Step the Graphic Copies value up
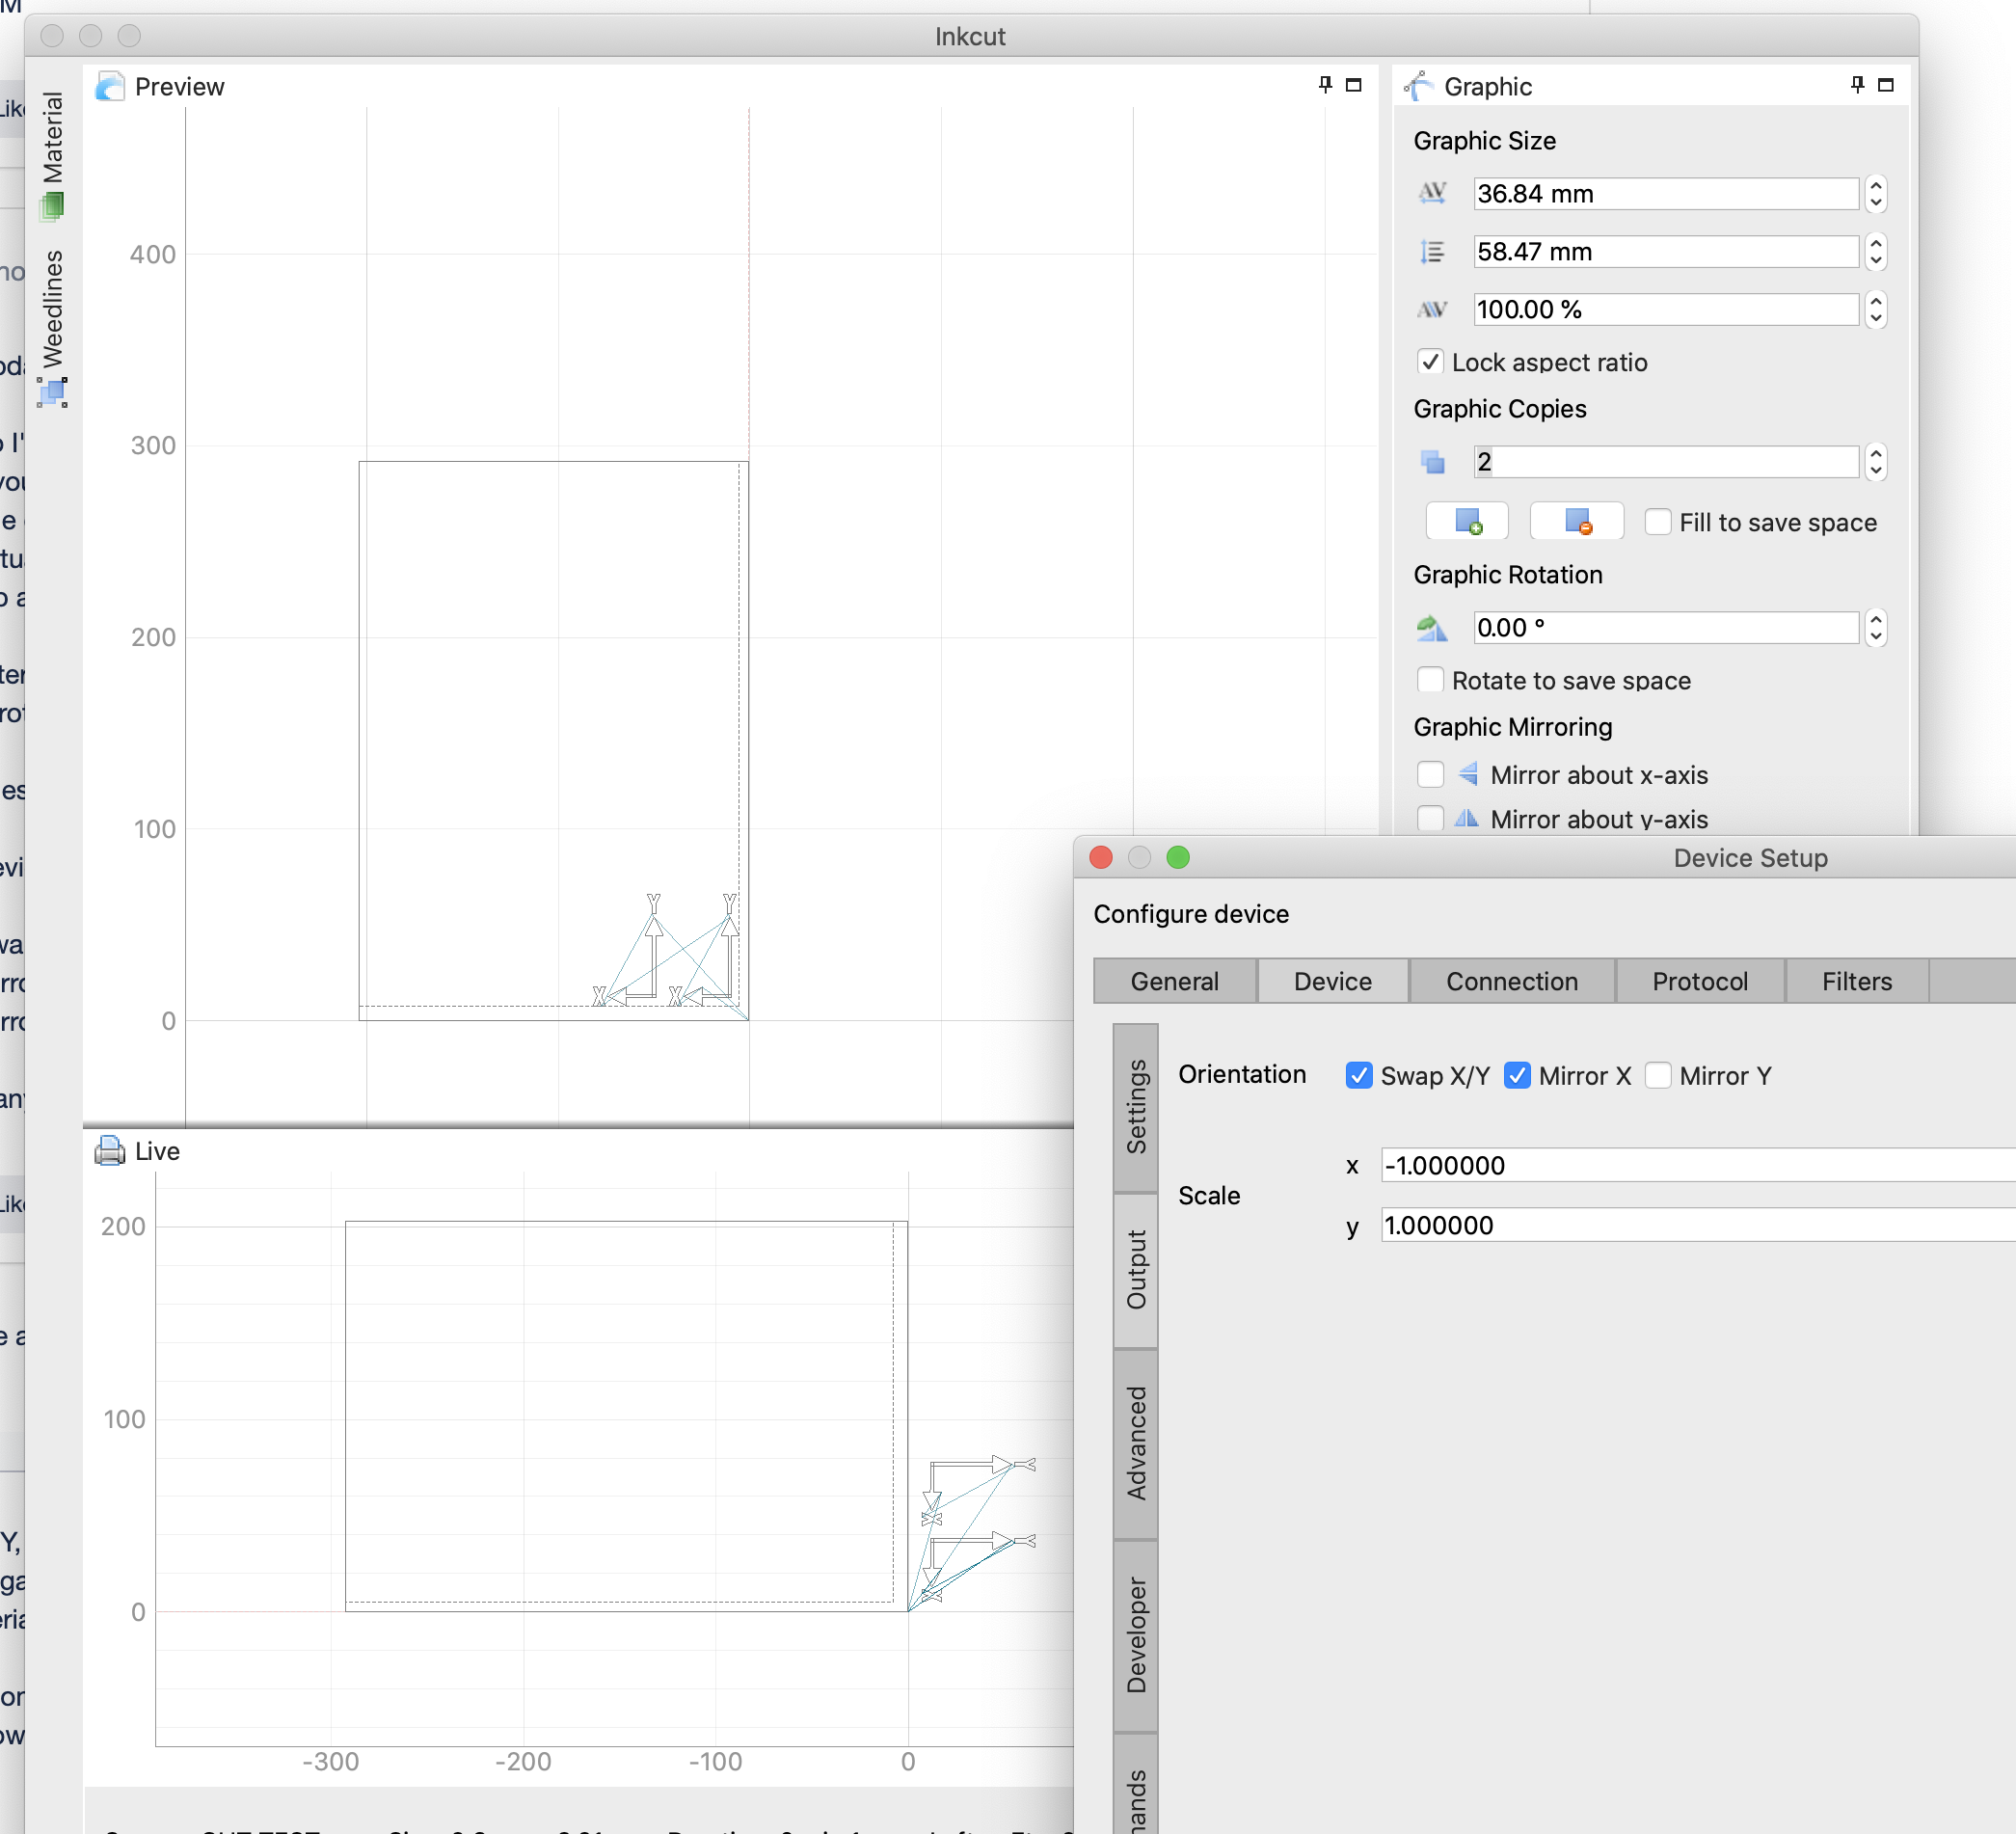This screenshot has height=1834, width=2016. (x=1876, y=454)
